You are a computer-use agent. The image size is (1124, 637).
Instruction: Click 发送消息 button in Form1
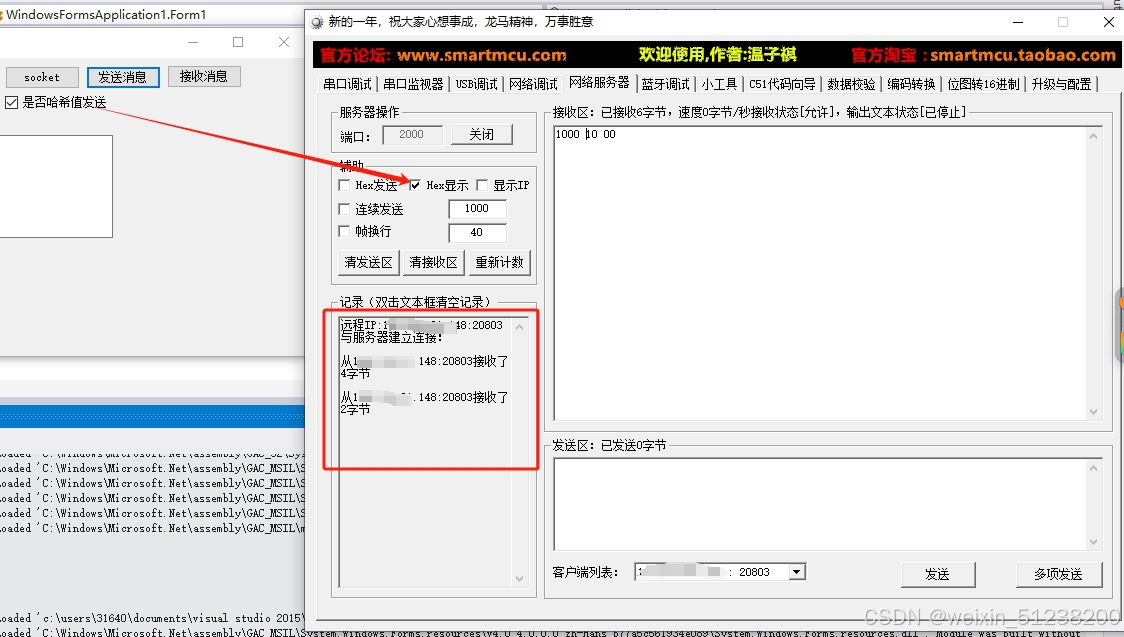[x=123, y=77]
